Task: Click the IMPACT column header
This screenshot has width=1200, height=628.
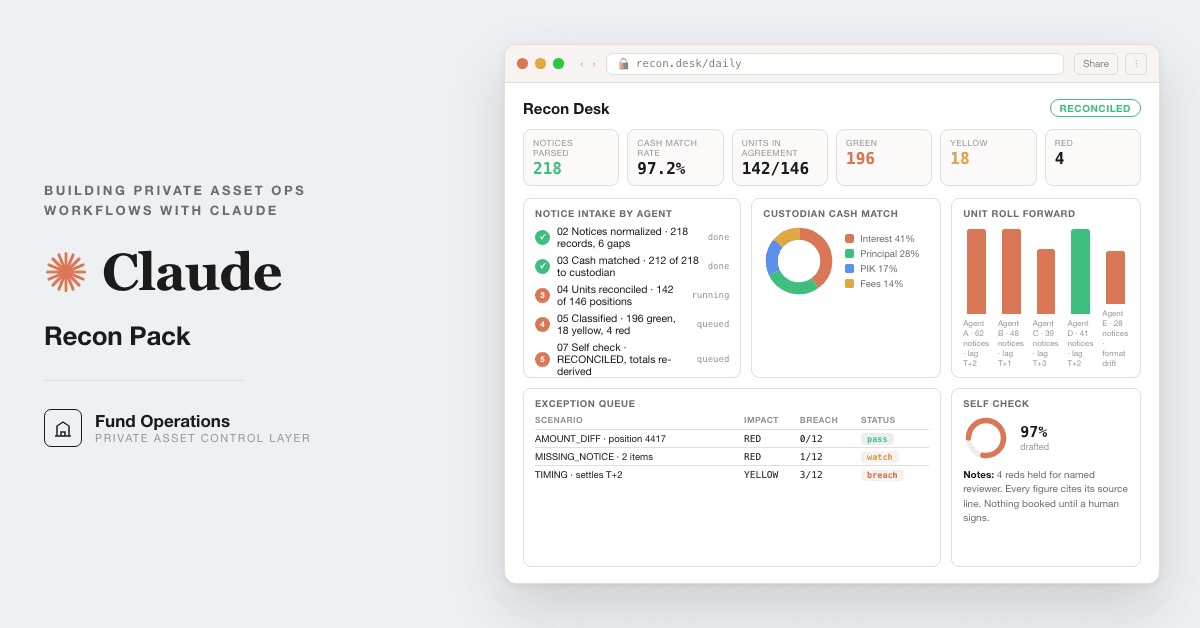Action: [761, 420]
